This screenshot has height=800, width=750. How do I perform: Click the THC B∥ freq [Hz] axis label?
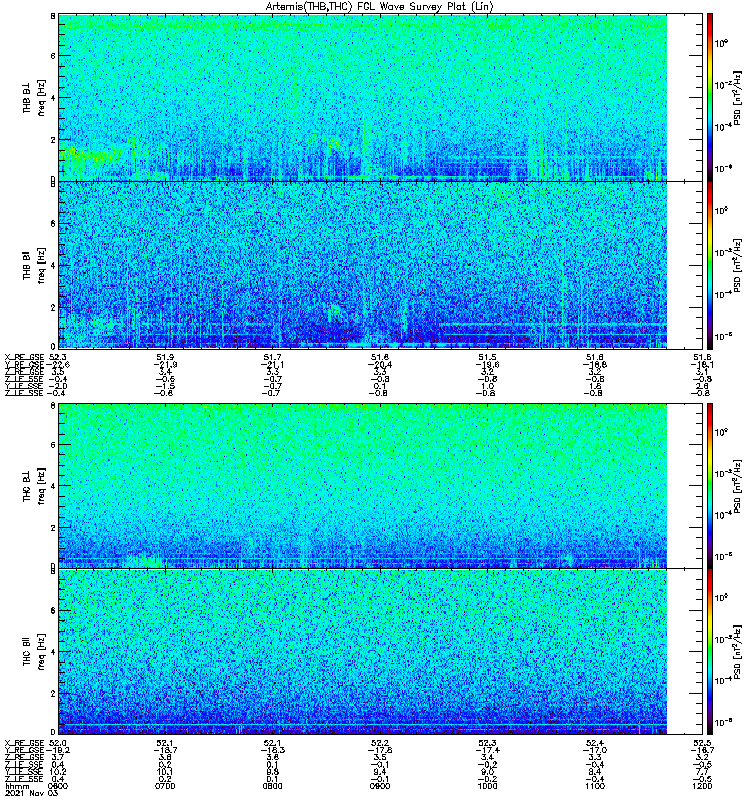(34, 652)
